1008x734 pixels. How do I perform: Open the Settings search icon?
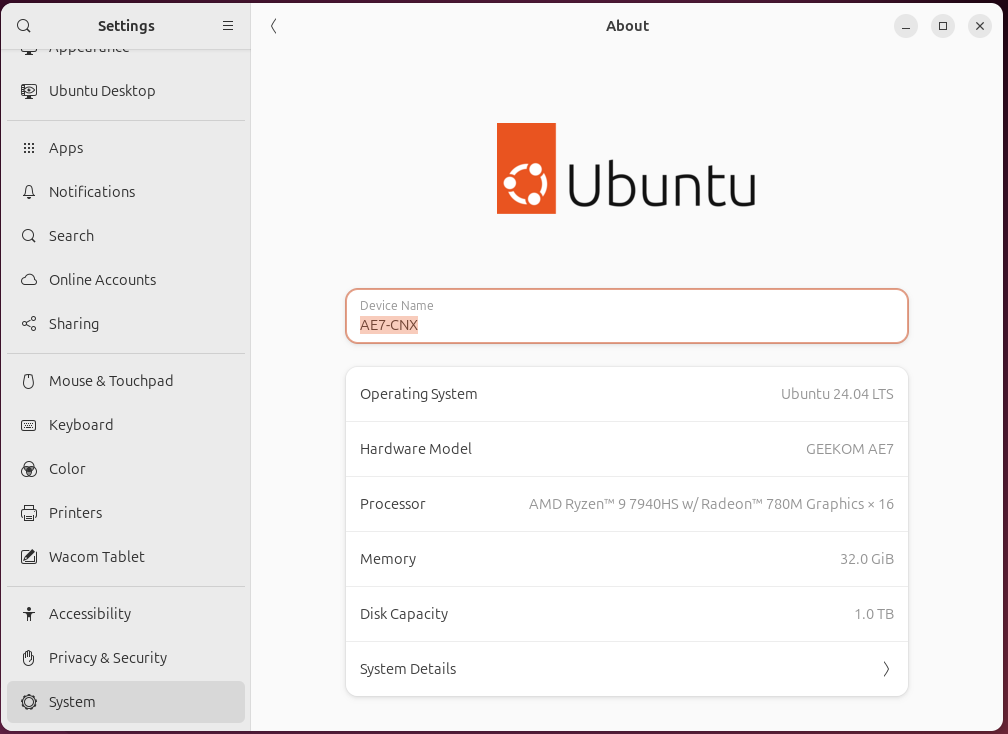point(24,26)
